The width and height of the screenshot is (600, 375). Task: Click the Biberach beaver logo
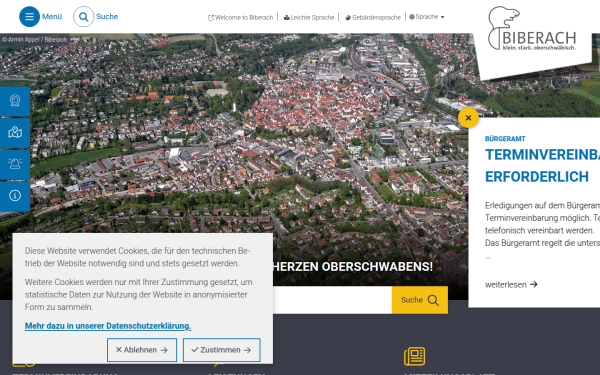[532, 29]
